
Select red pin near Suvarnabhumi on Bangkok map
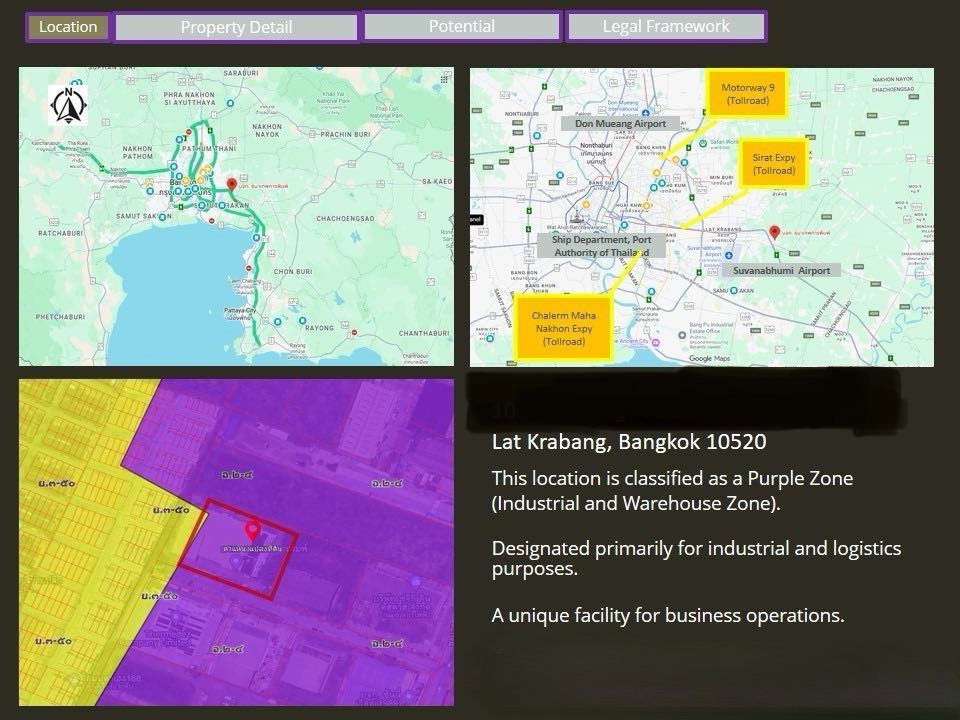[774, 233]
